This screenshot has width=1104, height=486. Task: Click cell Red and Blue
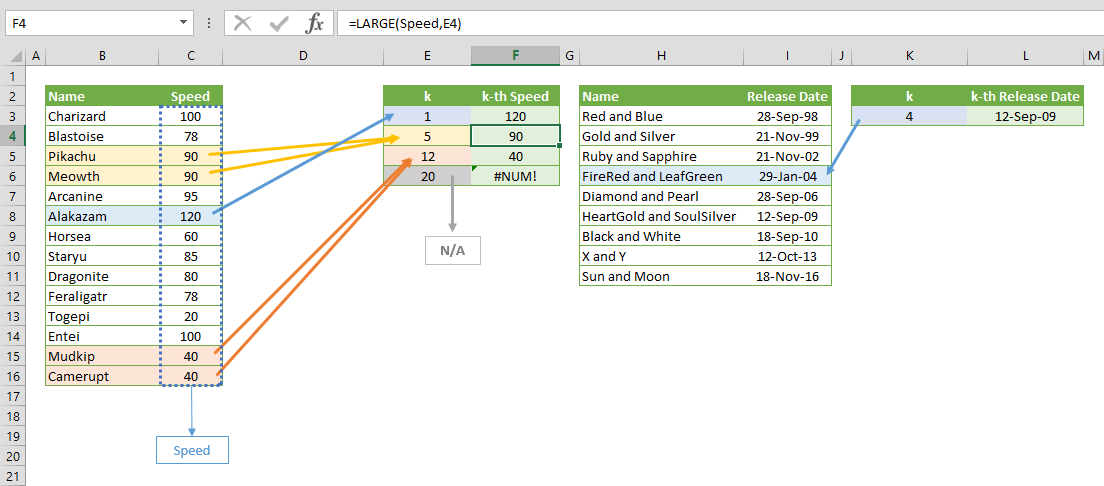point(661,116)
